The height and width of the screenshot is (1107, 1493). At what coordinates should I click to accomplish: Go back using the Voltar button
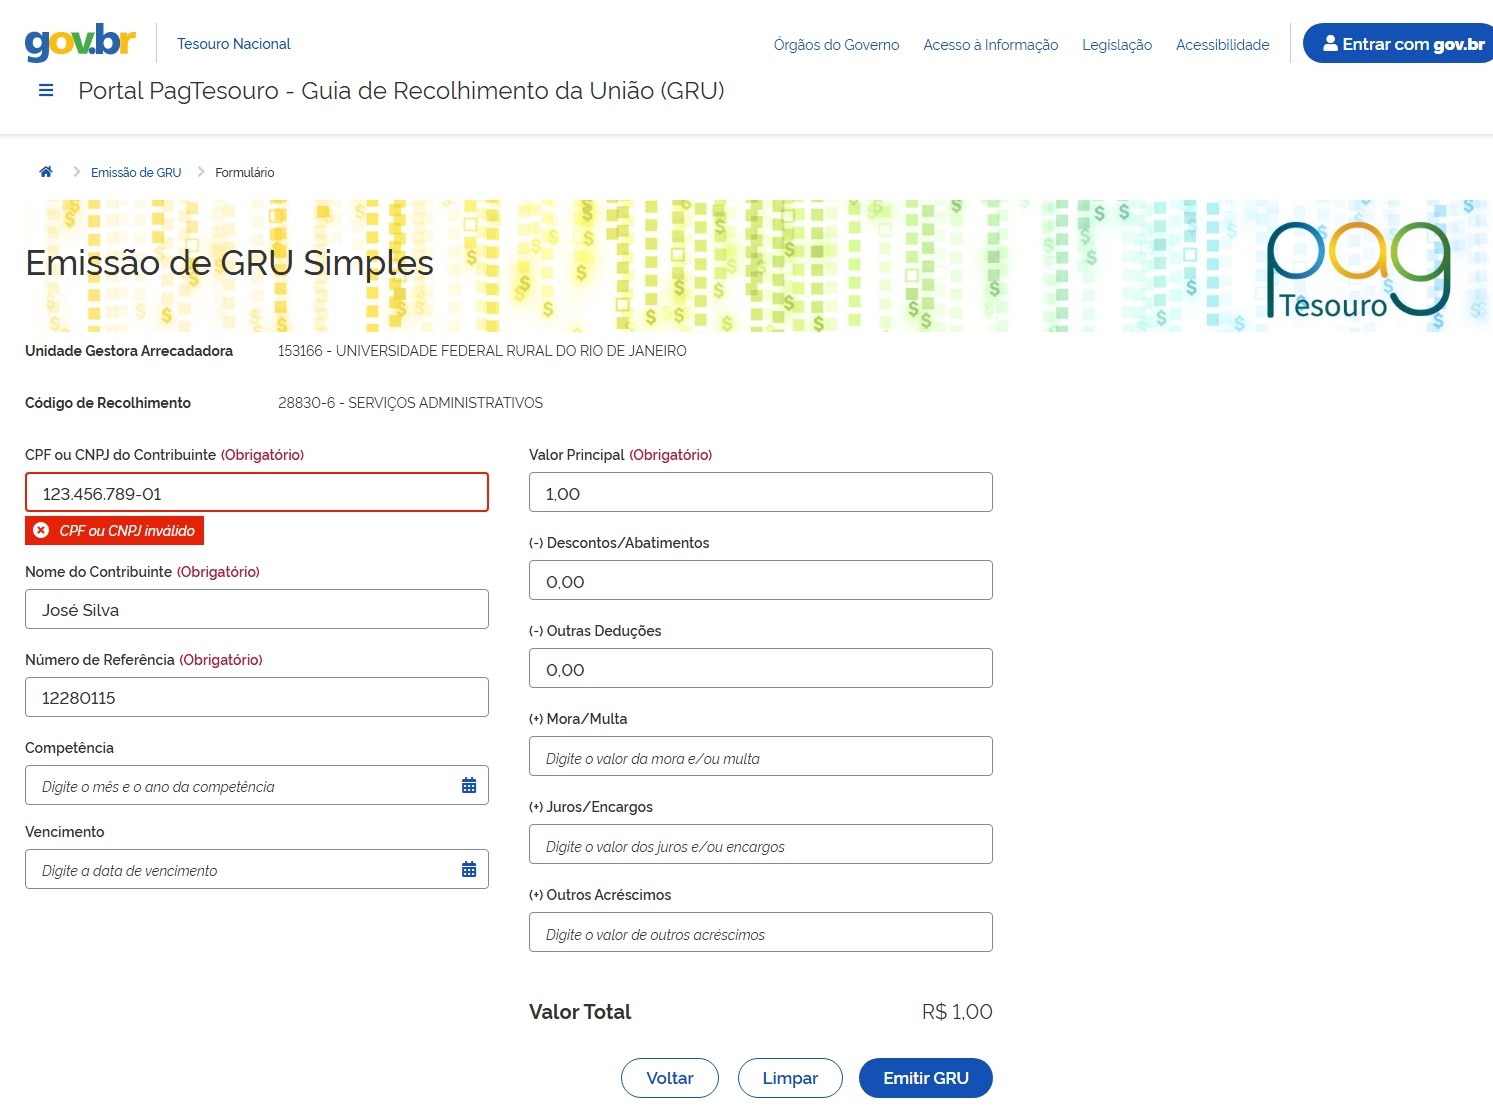[669, 1078]
